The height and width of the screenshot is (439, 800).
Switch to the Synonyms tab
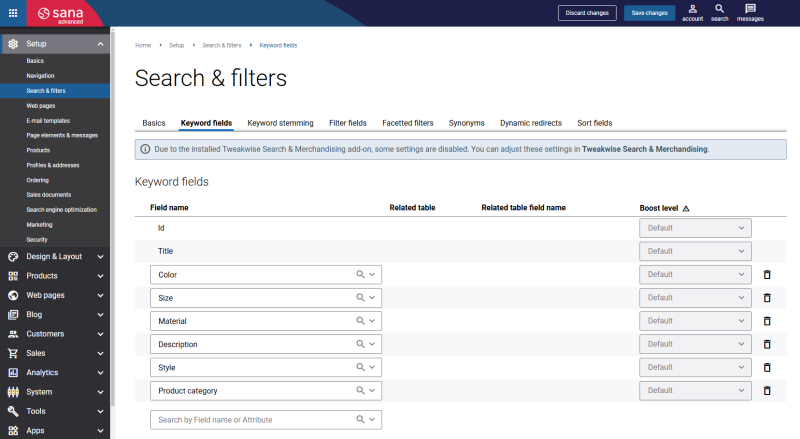click(466, 123)
